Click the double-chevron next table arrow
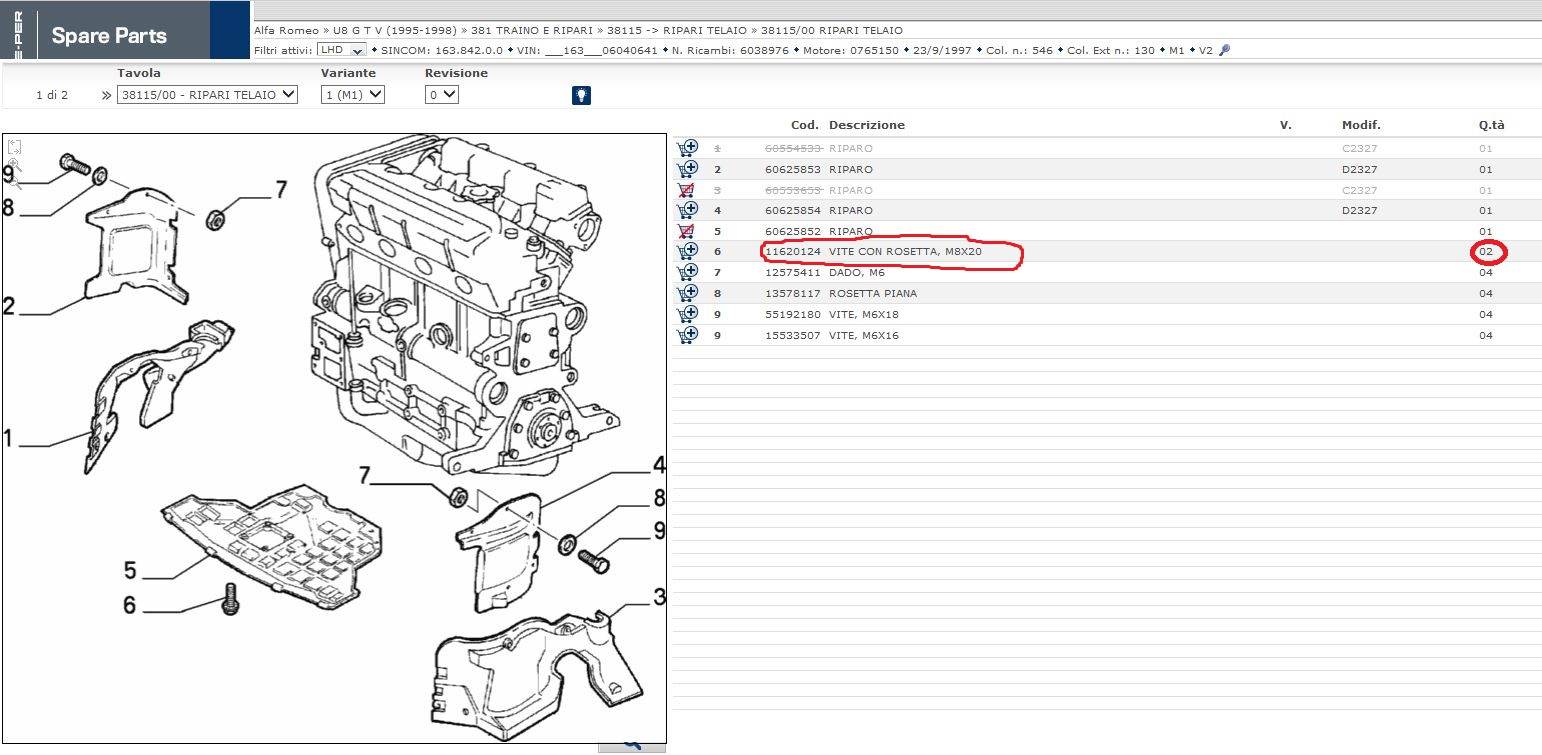Viewport: 1542px width, 755px height. pos(106,95)
